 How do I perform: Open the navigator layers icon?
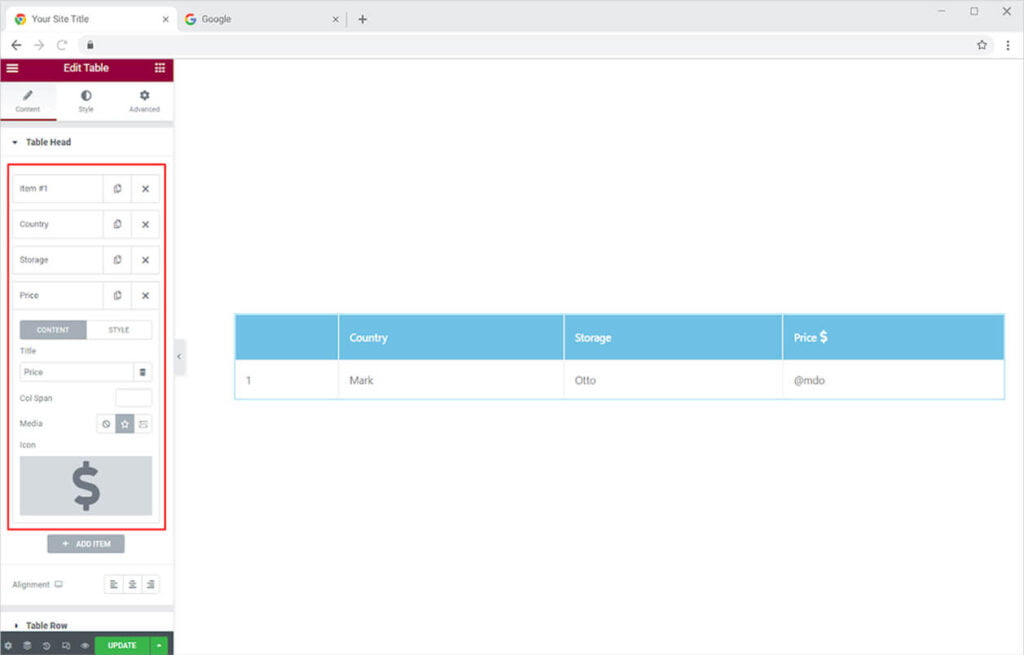(x=27, y=645)
